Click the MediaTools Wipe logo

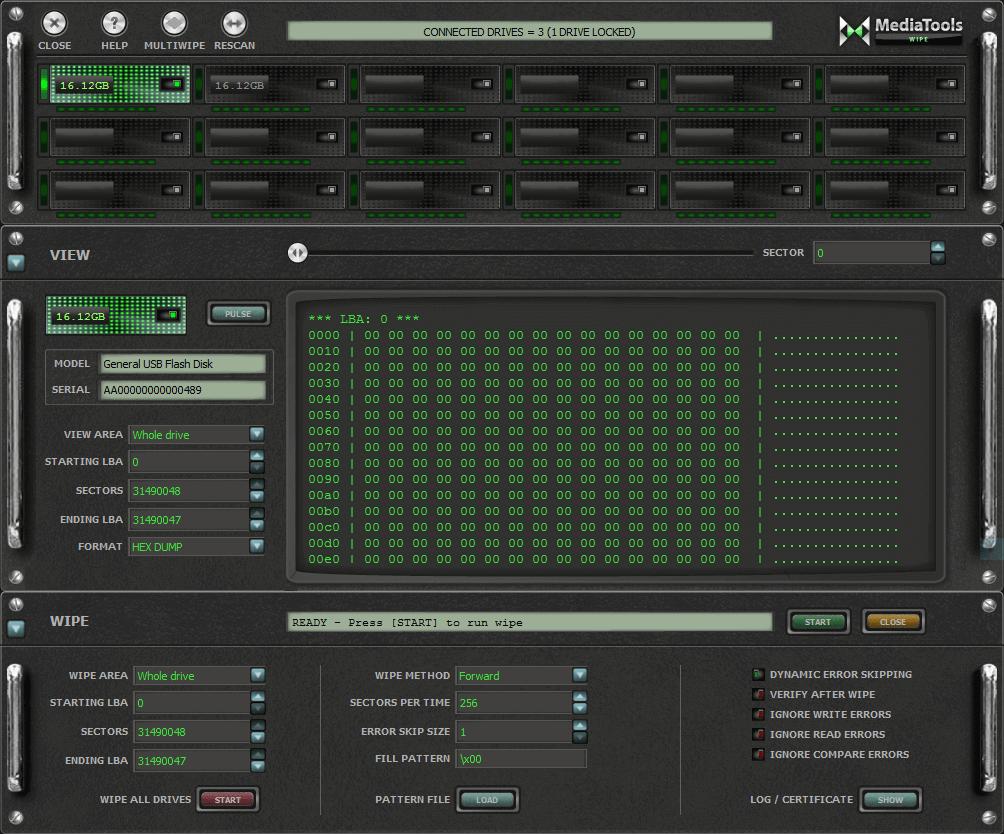click(902, 30)
